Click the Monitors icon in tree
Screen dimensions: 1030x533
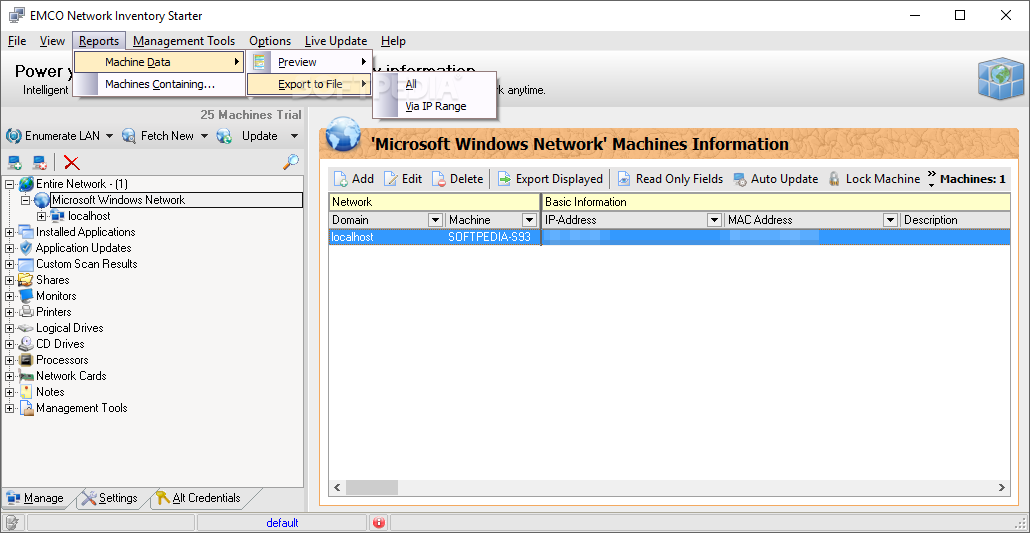coord(26,296)
